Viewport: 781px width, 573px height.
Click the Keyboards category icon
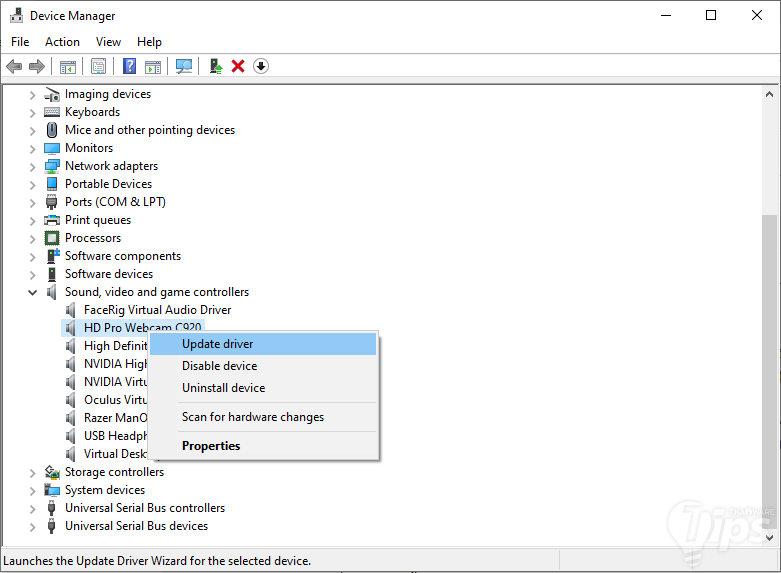(52, 112)
